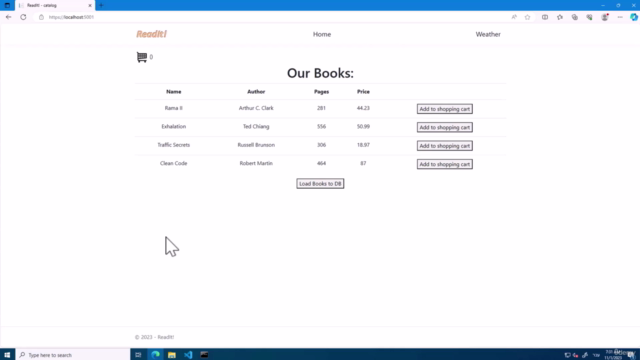
Task: Open the terminal from taskbar
Action: pyautogui.click(x=204, y=355)
